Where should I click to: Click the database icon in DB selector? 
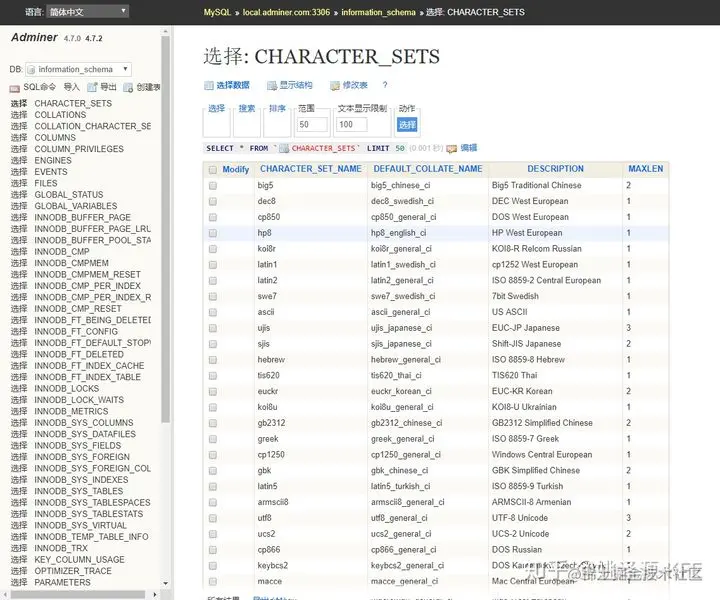[x=31, y=70]
